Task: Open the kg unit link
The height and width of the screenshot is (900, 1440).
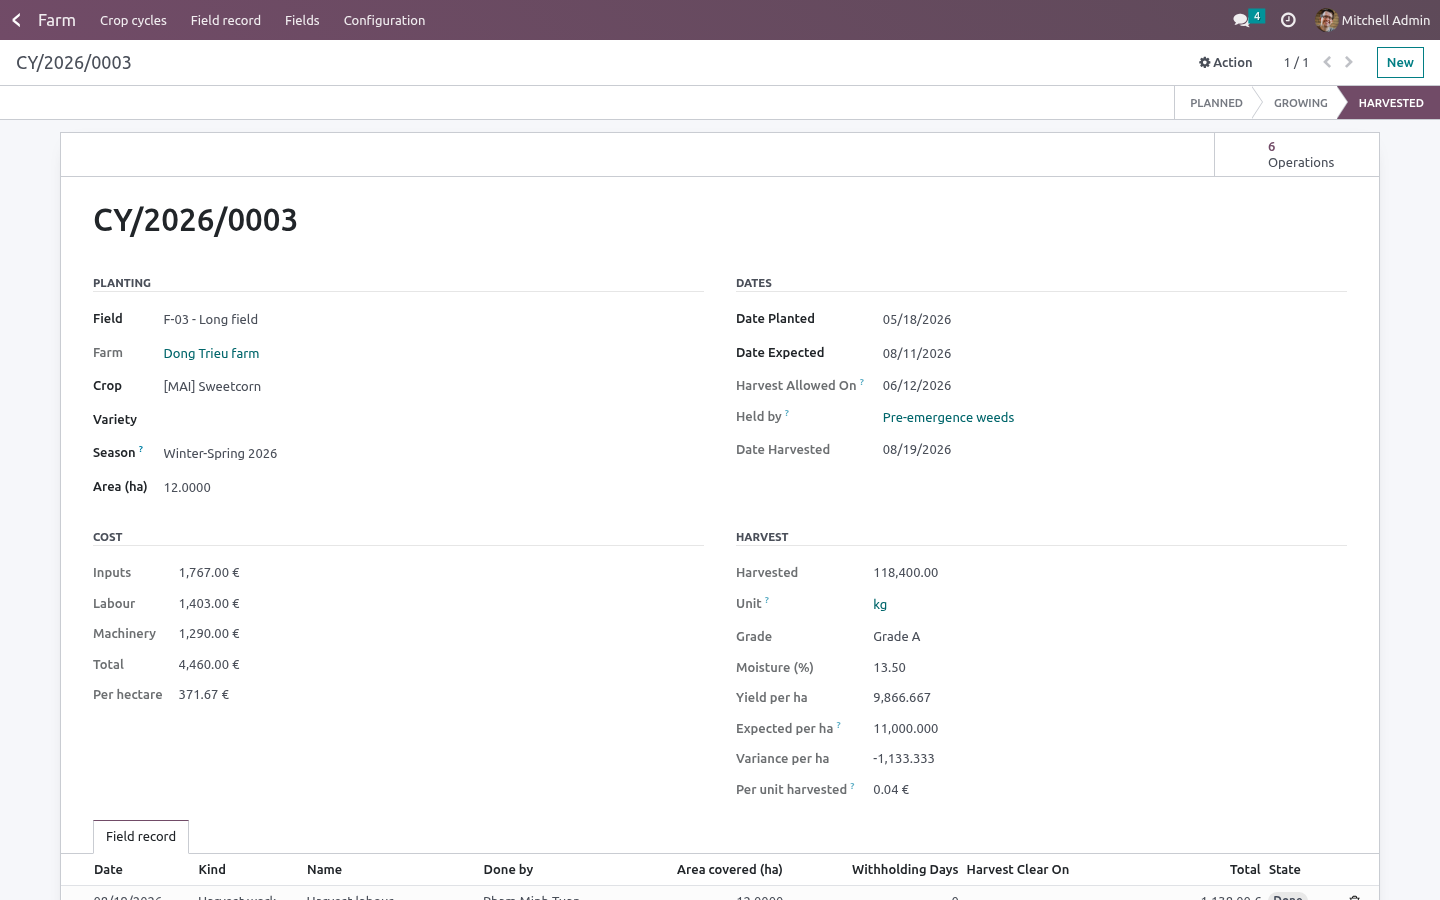Action: point(880,604)
